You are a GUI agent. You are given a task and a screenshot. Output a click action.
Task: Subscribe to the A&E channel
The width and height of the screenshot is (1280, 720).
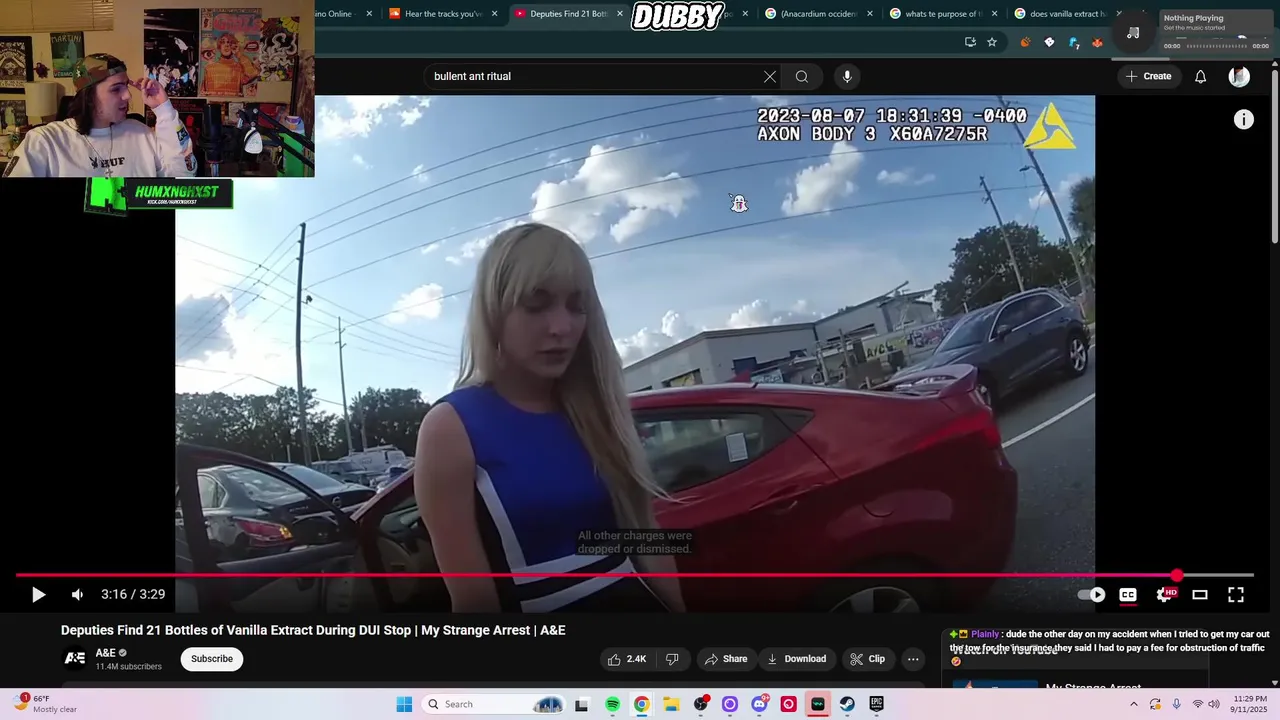click(212, 659)
